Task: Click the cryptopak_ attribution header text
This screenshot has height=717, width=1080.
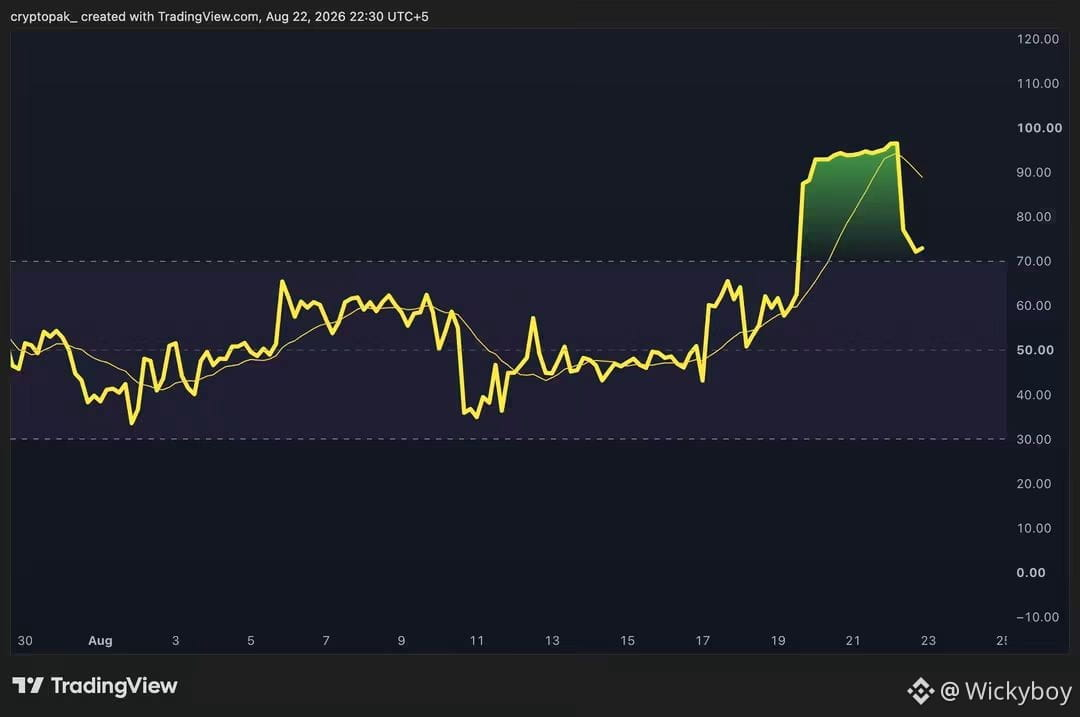Action: (x=219, y=17)
